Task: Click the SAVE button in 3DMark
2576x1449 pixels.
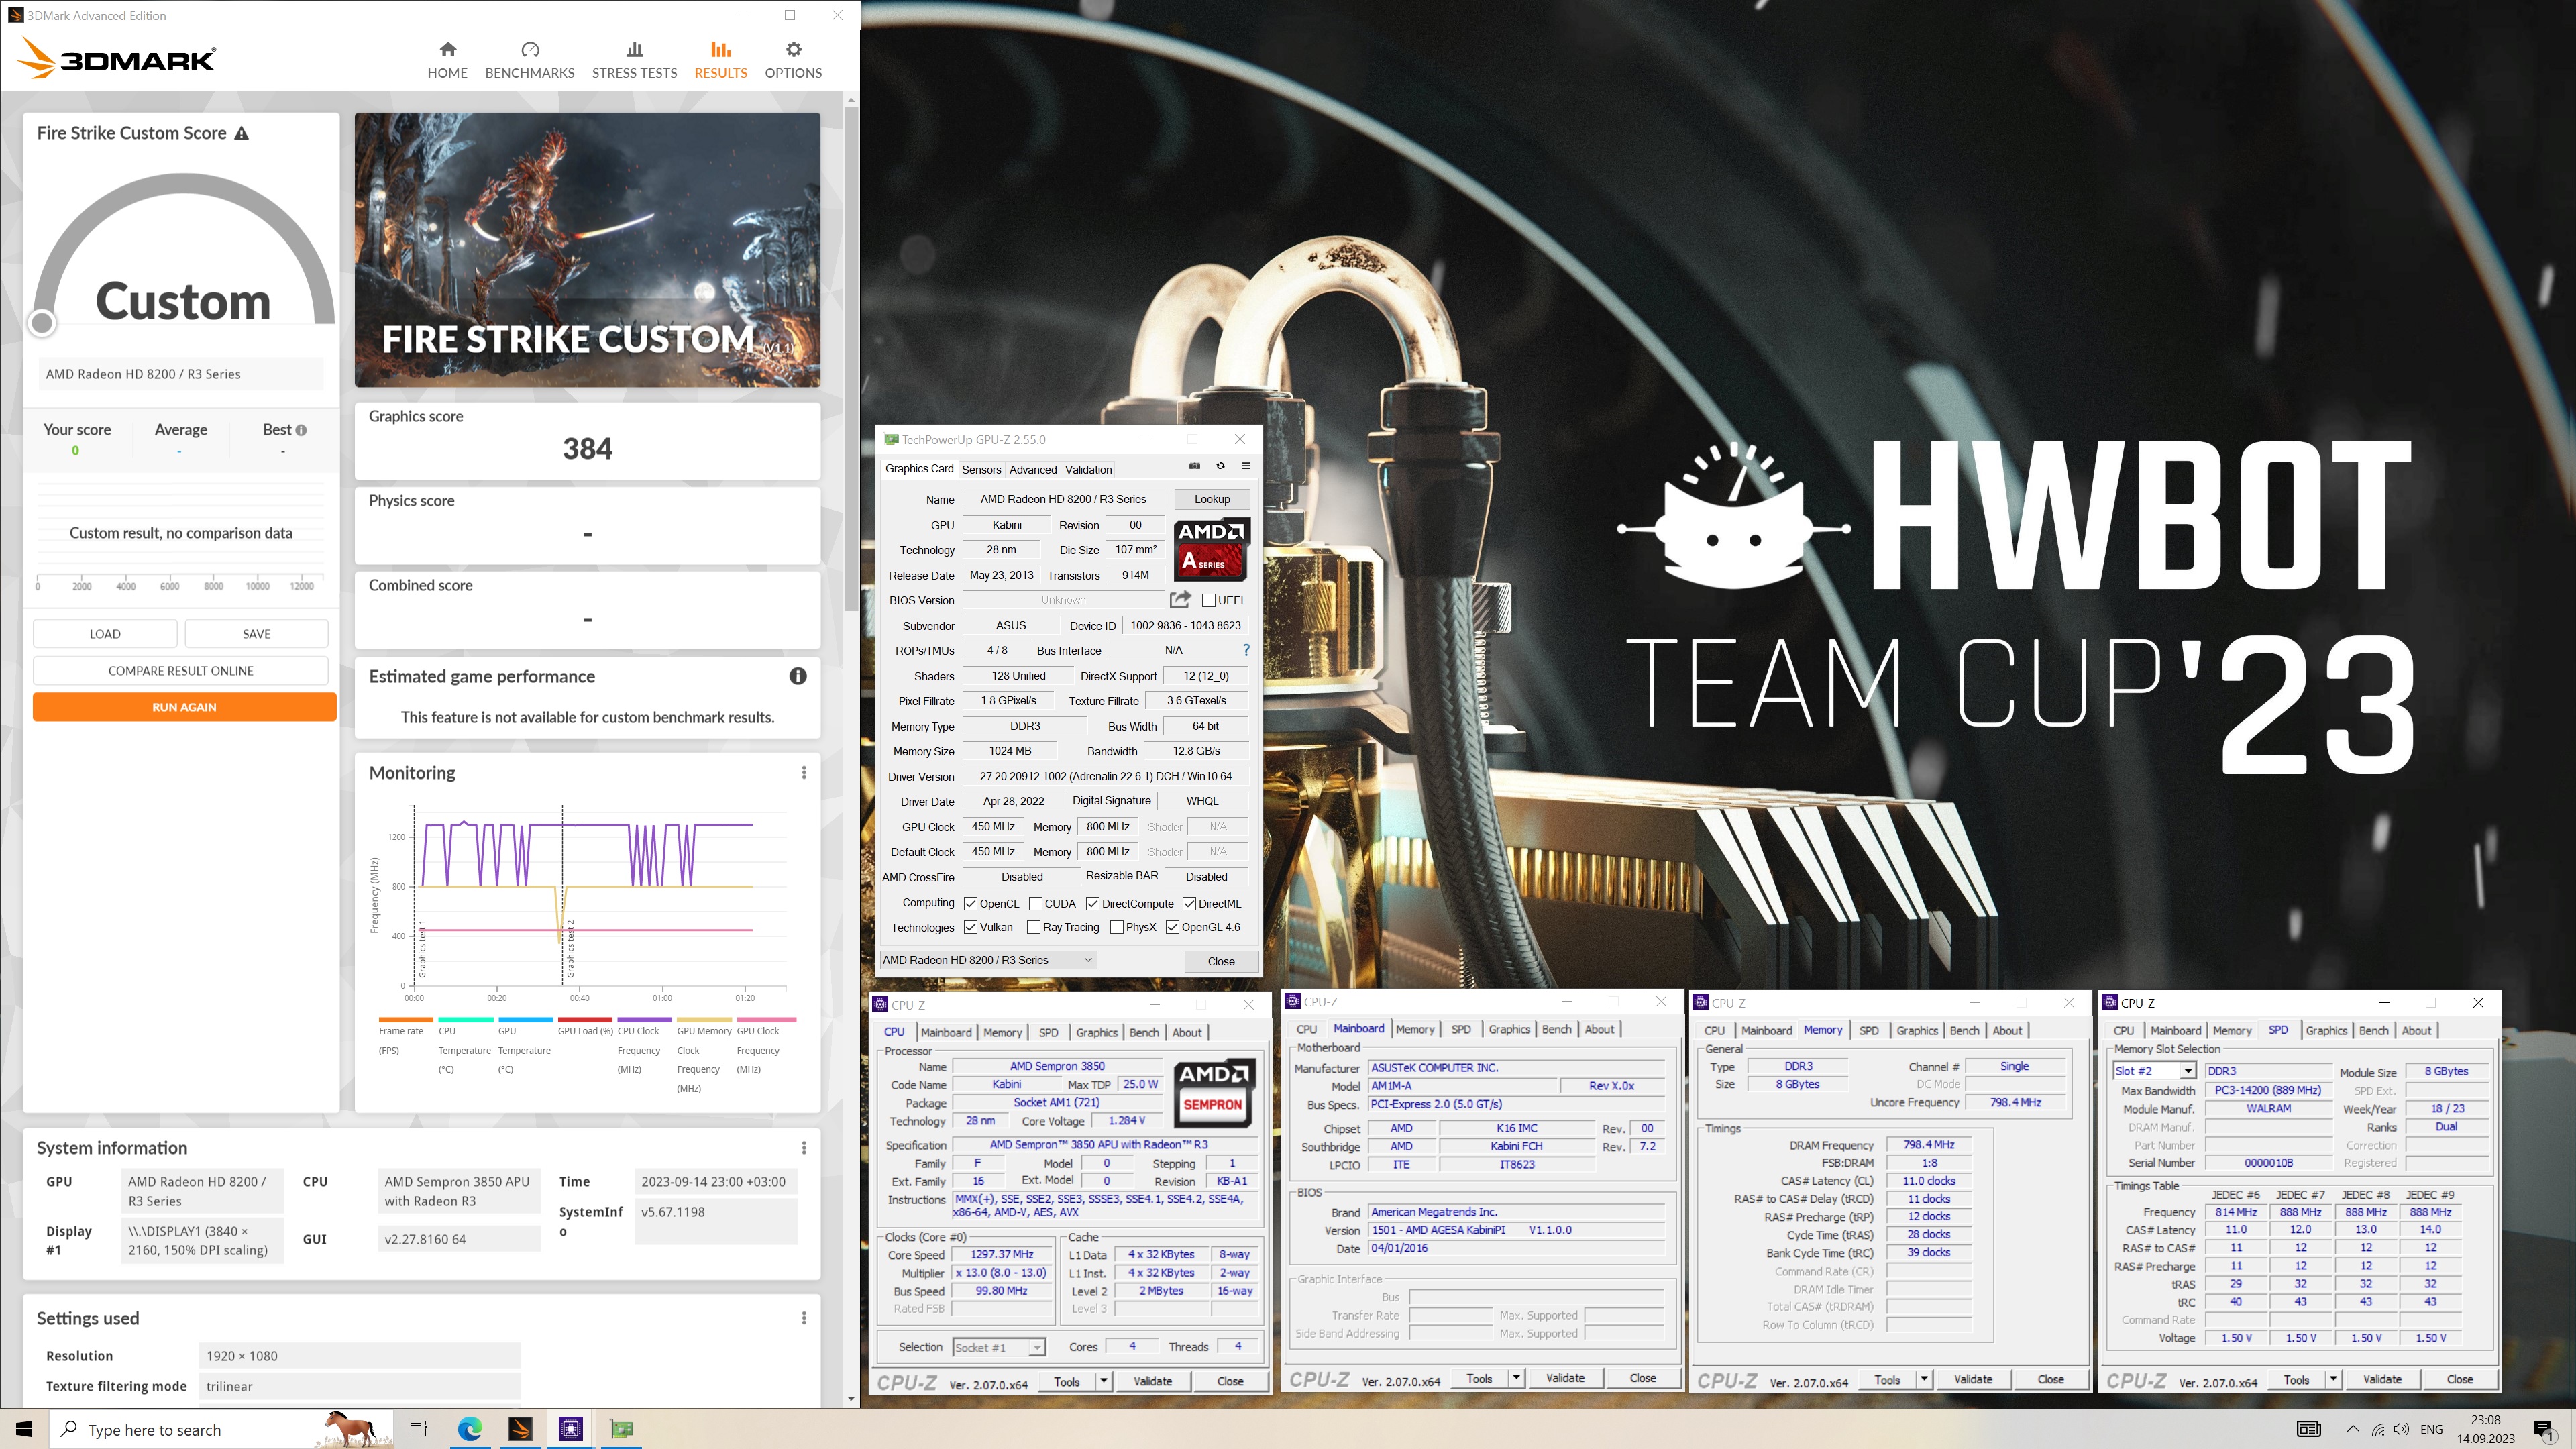Action: [x=257, y=633]
